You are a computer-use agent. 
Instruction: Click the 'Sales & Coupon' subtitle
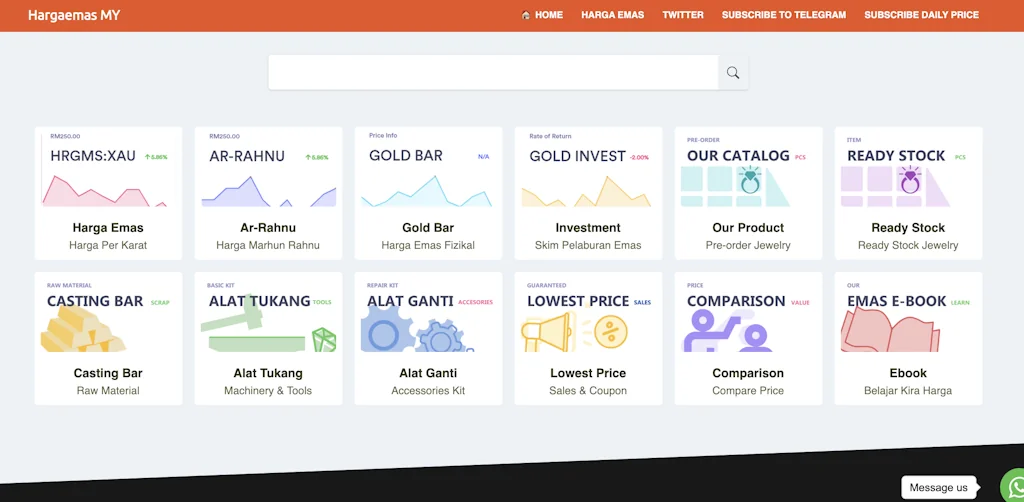click(x=588, y=391)
